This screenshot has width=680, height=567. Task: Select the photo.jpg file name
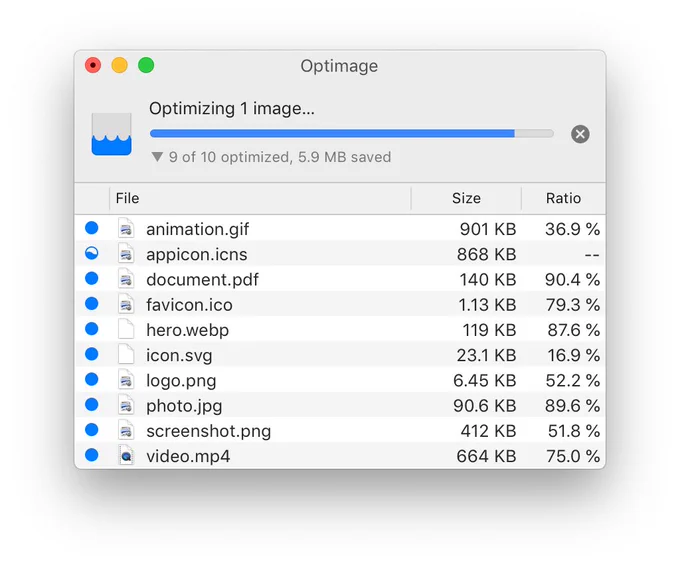184,406
